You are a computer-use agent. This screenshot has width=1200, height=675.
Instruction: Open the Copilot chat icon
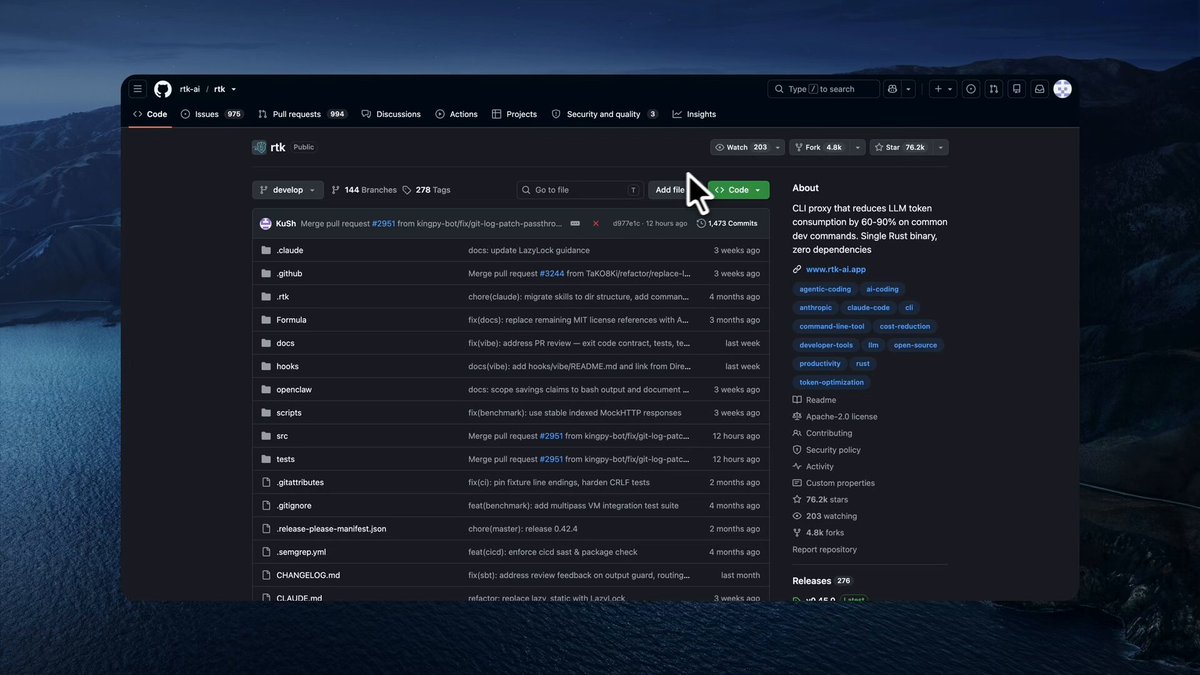[x=893, y=89]
